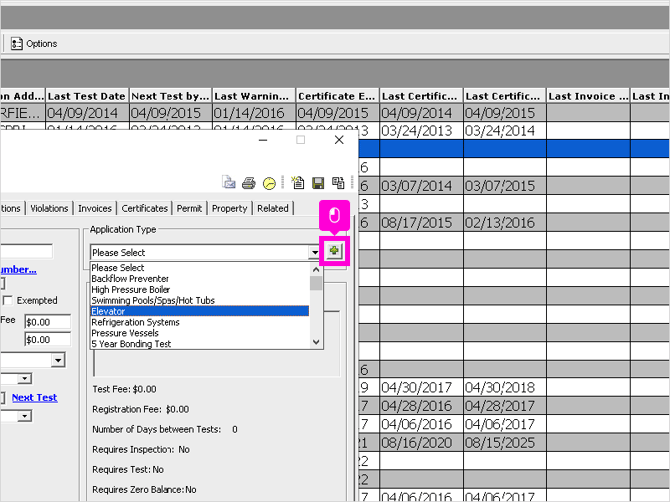This screenshot has height=502, width=670.
Task: Click the 08/16/2020 cell
Action: click(421, 443)
